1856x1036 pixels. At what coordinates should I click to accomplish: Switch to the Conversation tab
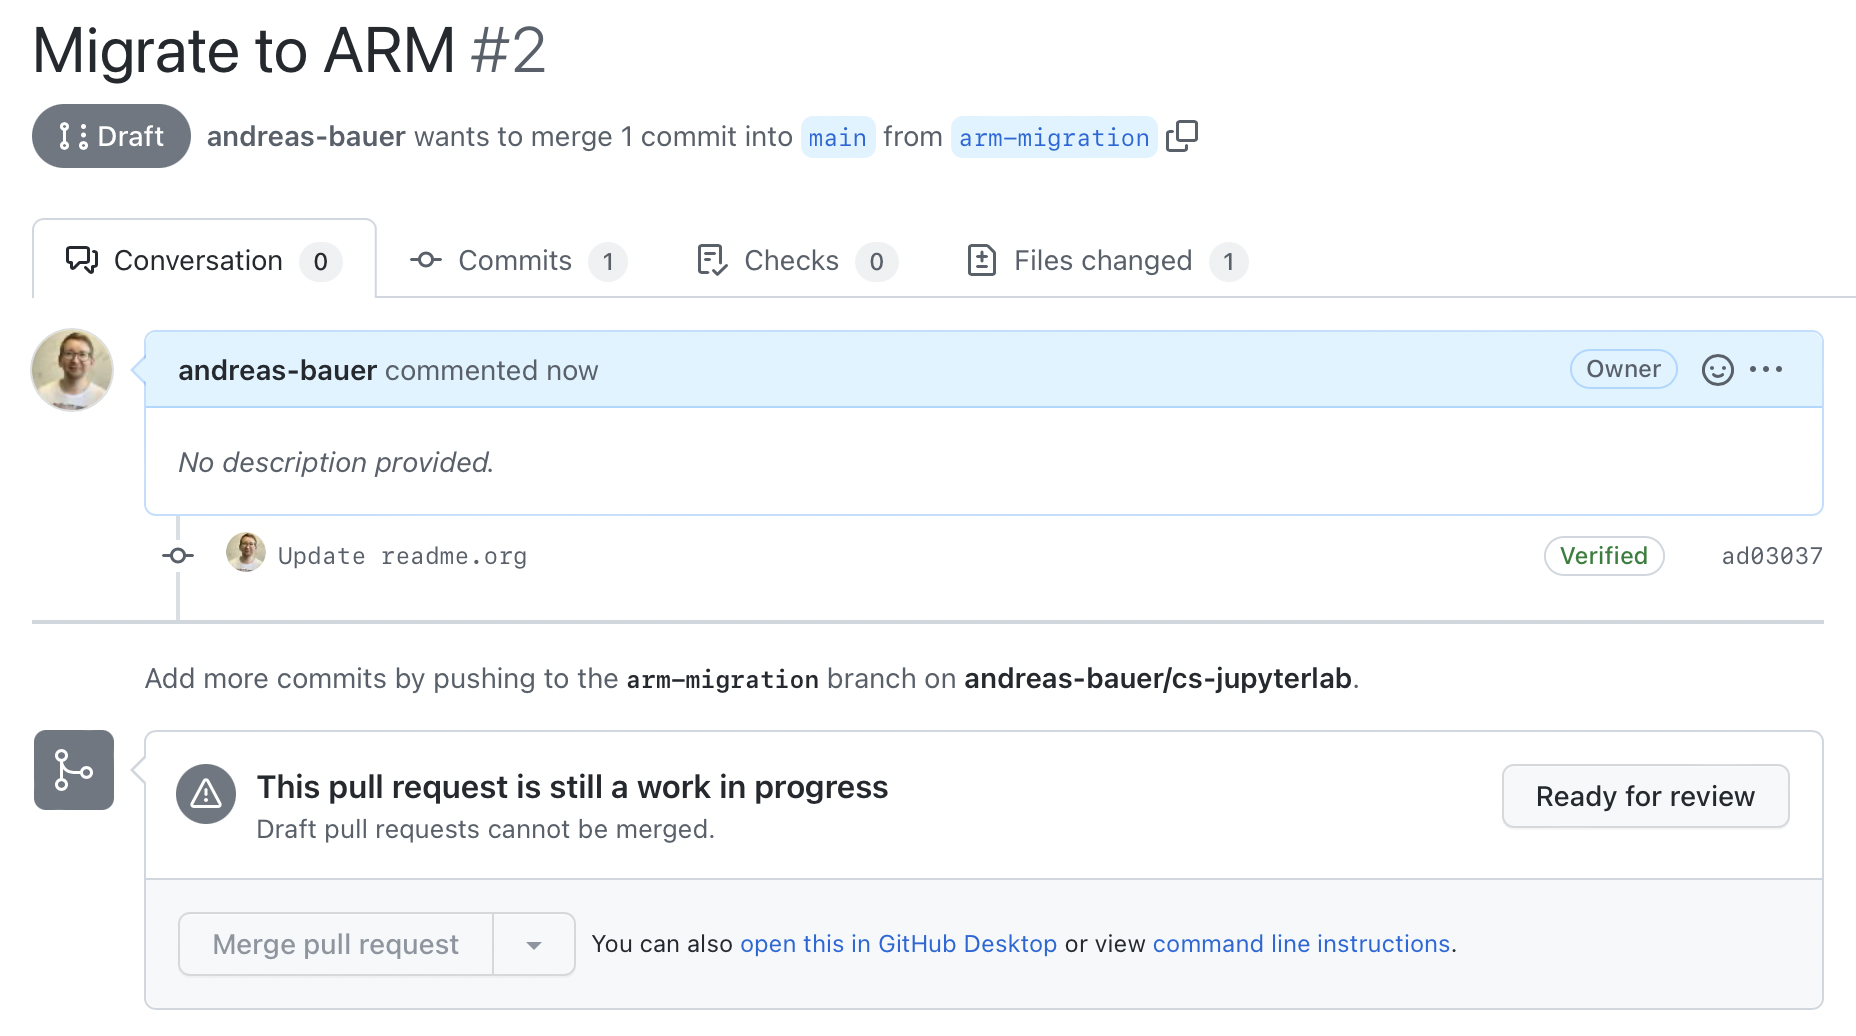click(204, 260)
